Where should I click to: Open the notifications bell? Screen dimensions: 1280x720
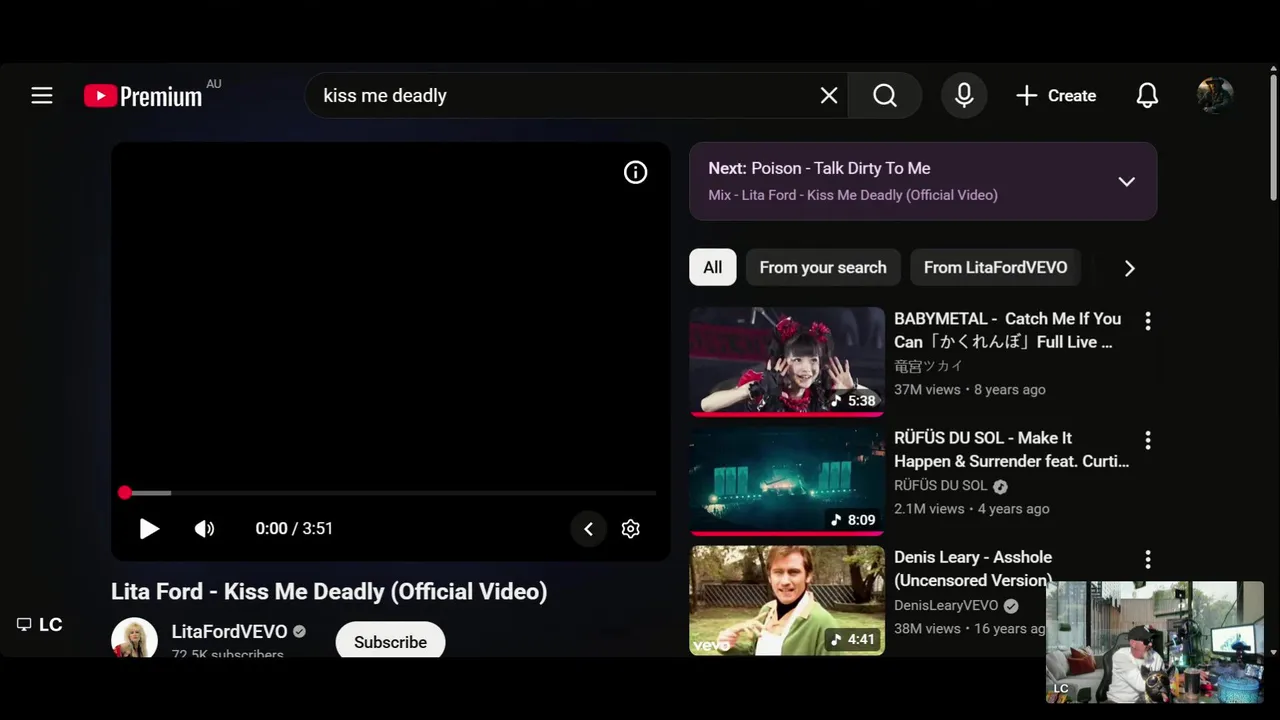coord(1148,96)
